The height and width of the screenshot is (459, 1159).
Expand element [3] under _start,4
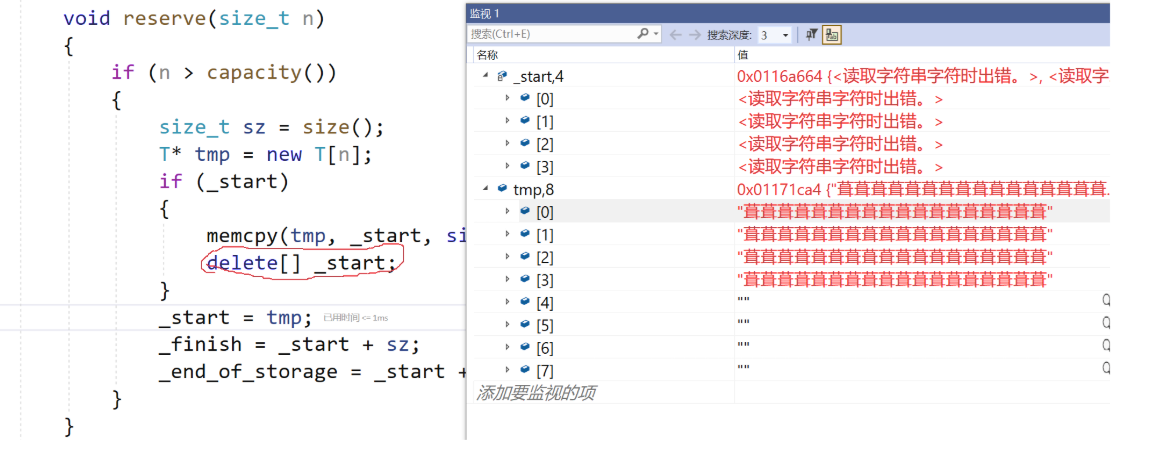tap(507, 166)
